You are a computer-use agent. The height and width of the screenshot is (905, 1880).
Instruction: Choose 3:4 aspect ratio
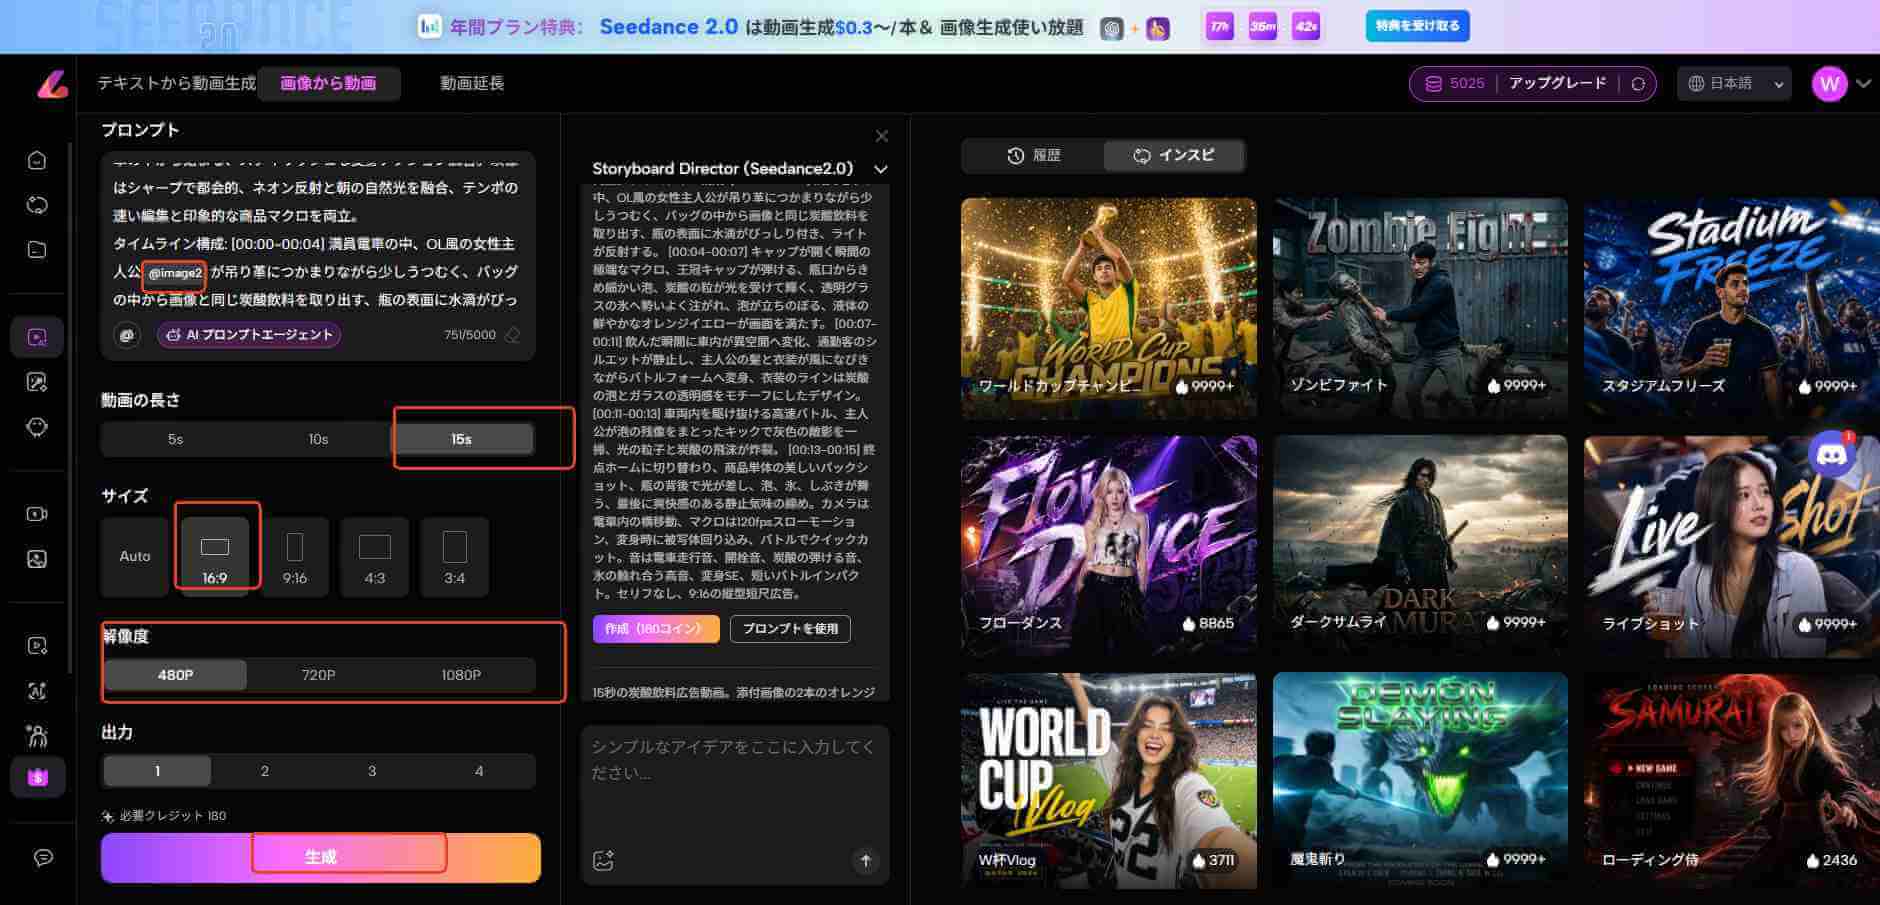[455, 556]
